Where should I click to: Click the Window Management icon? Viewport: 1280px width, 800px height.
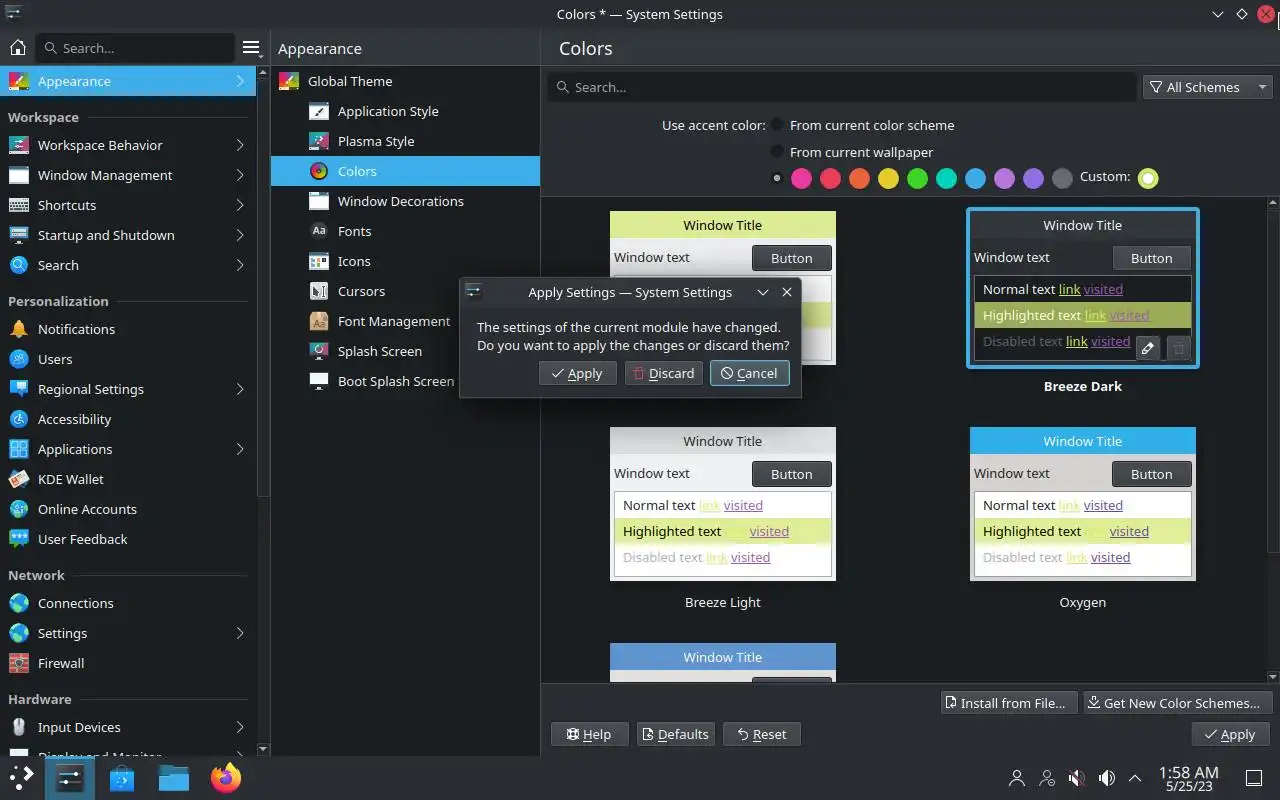(18, 175)
